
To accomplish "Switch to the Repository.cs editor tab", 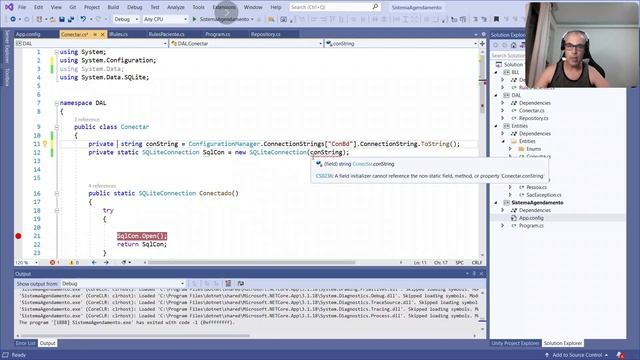I will (266, 34).
